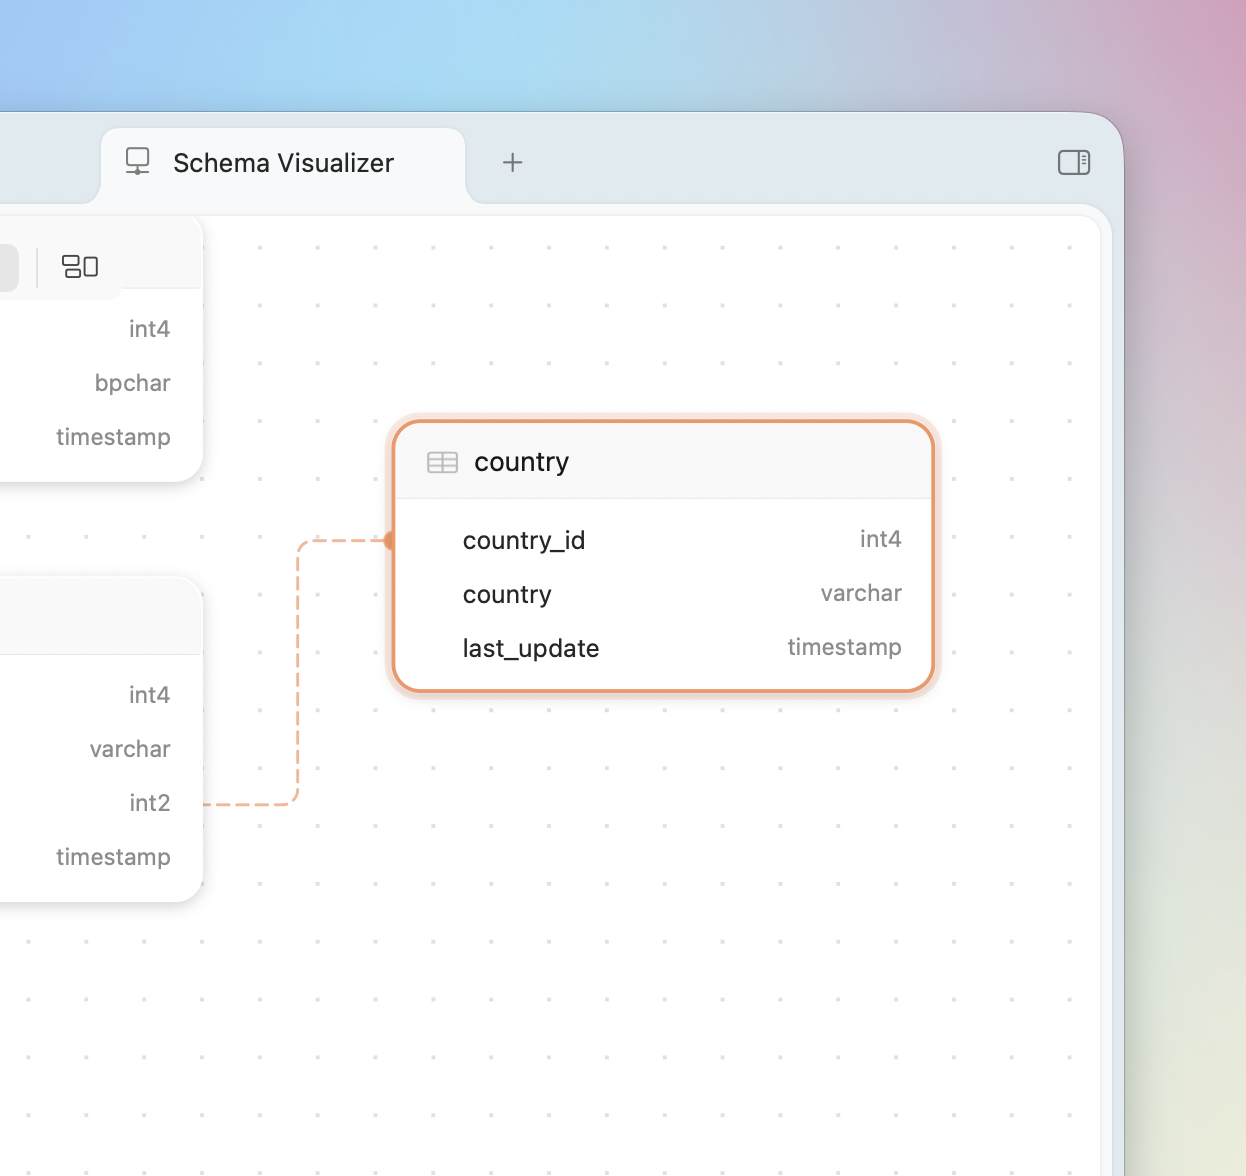
Task: Toggle the right sidebar panel icon
Action: pos(1073,162)
